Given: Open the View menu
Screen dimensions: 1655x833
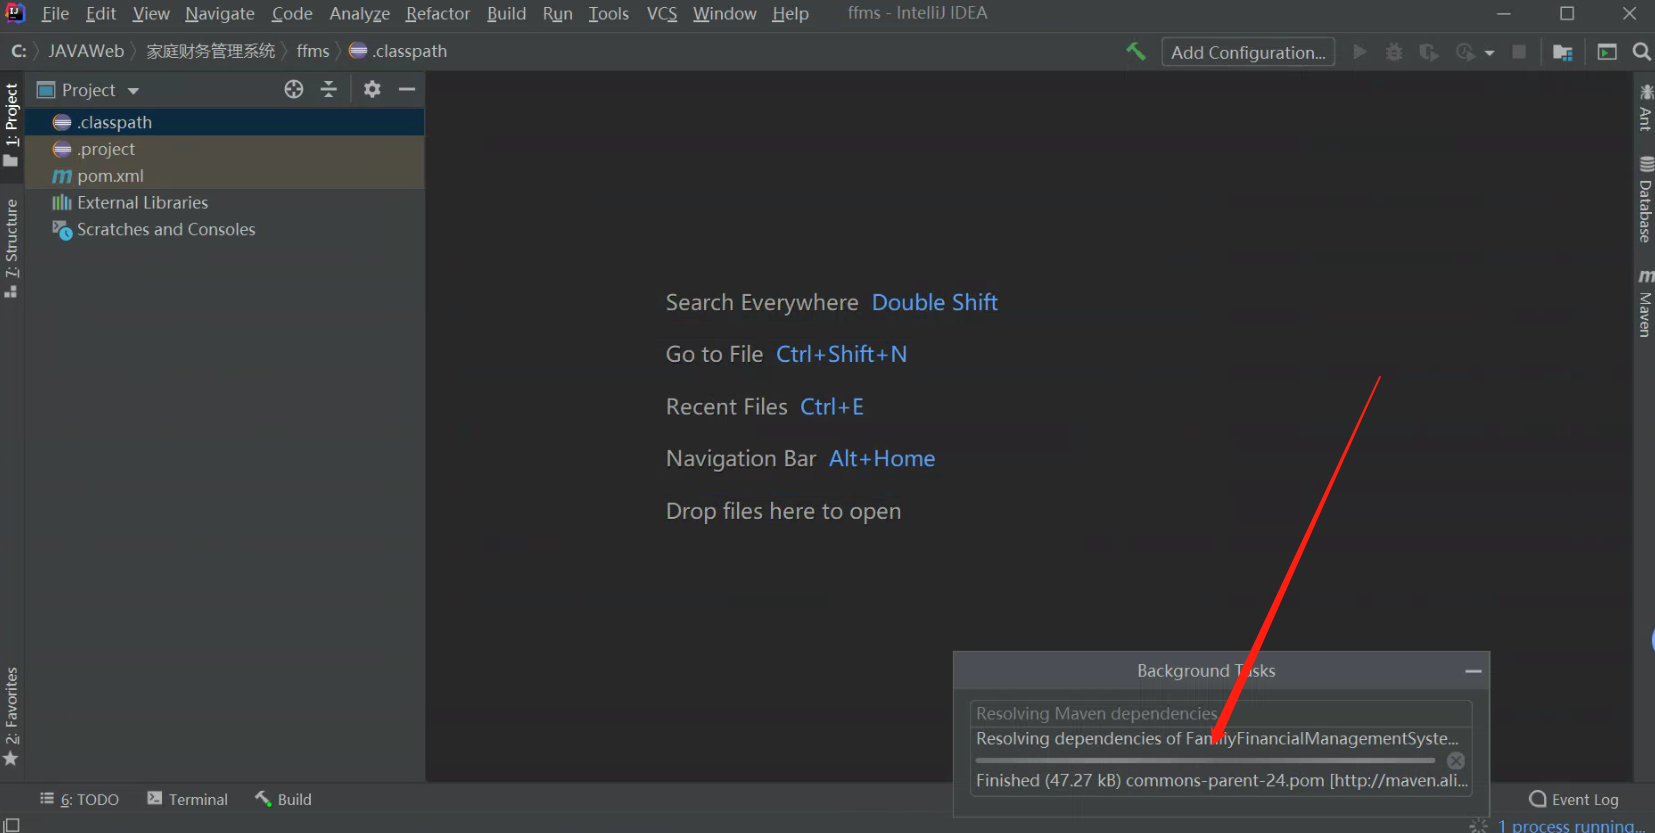Looking at the screenshot, I should point(151,14).
